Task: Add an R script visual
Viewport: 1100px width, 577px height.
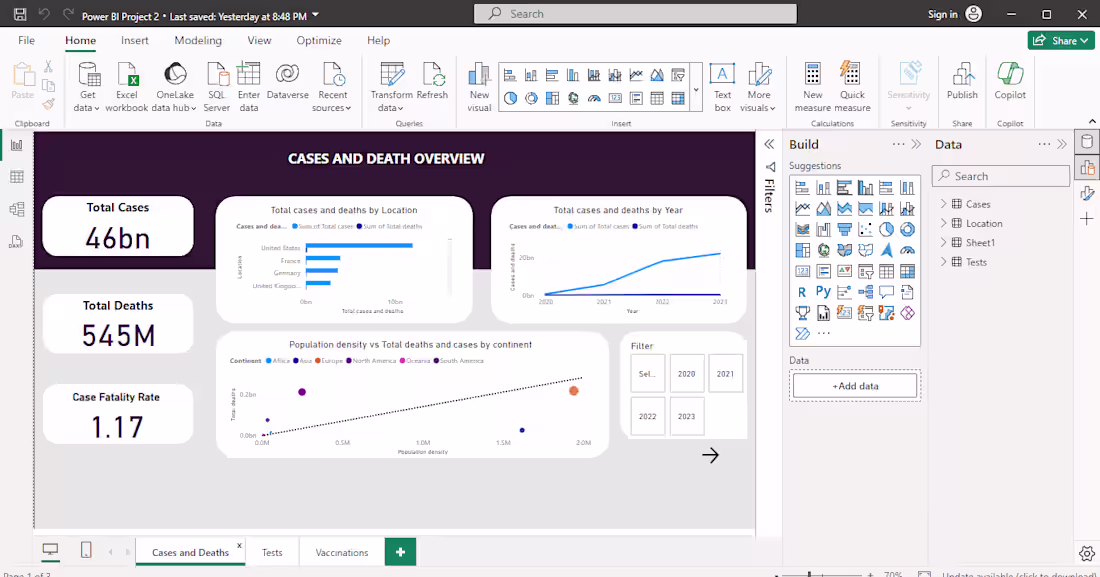Action: pos(803,292)
